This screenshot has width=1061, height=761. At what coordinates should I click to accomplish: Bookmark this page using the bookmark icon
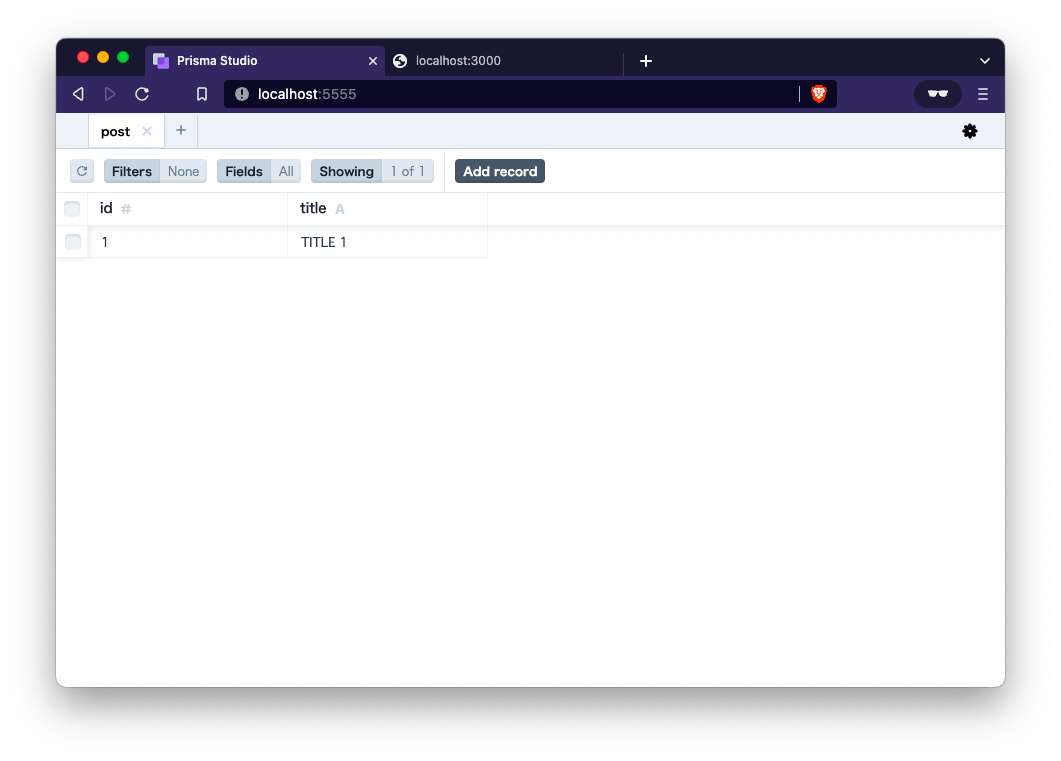(202, 94)
